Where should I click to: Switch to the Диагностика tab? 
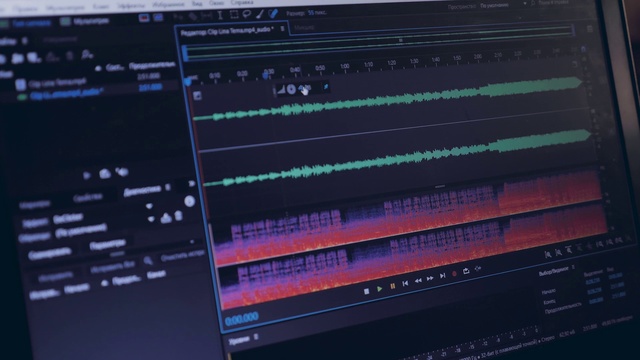point(142,190)
